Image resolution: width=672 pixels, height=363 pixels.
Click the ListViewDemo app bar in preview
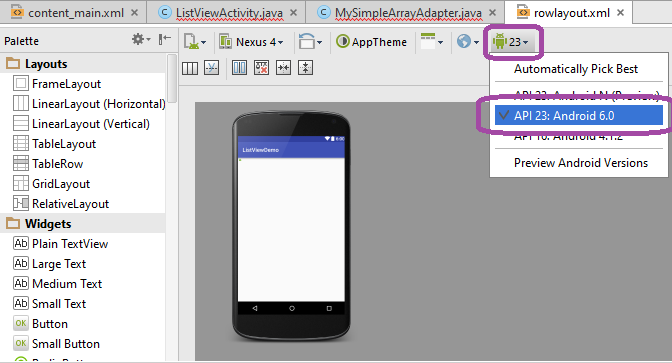point(291,150)
